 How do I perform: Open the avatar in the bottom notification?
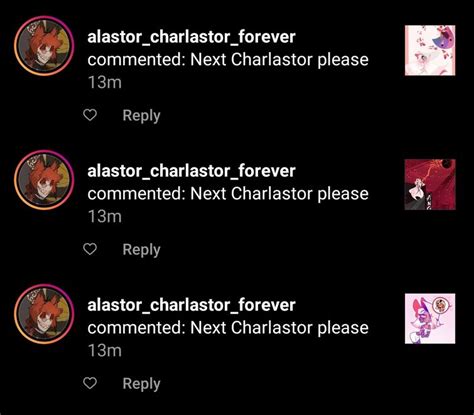click(44, 314)
